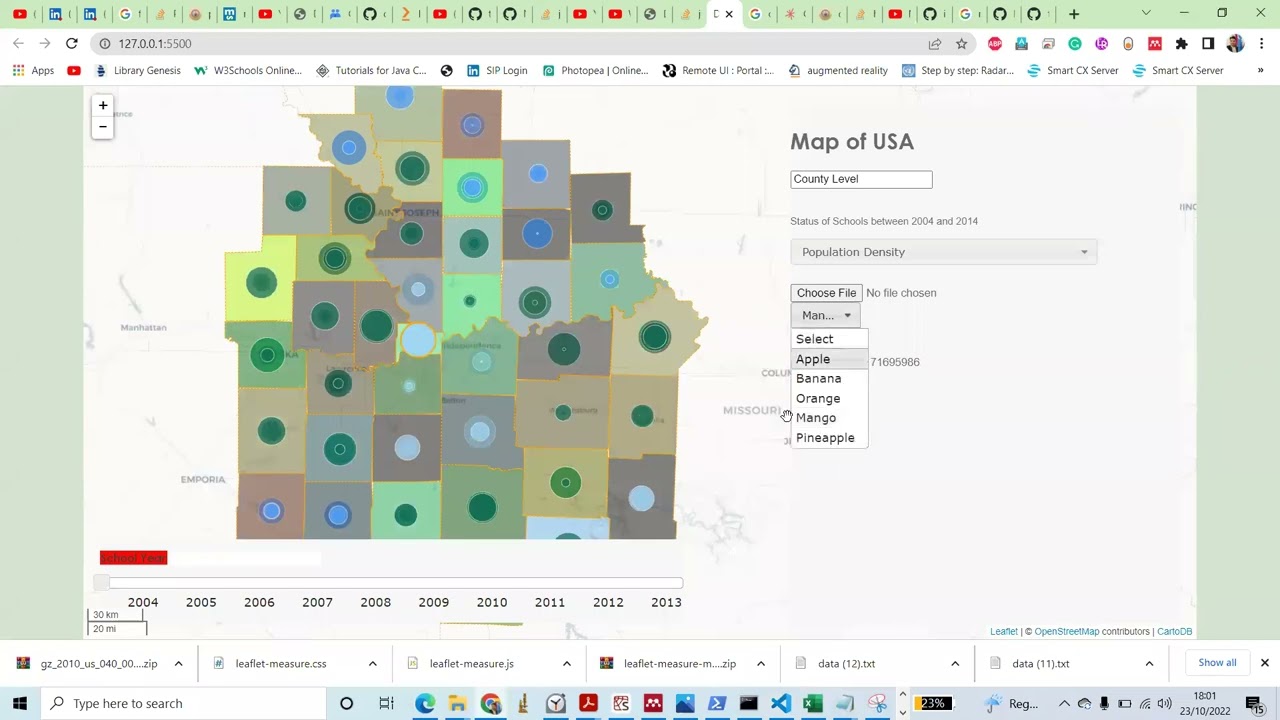Expand the Population Density dropdown
This screenshot has width=1280, height=720.
coord(943,252)
